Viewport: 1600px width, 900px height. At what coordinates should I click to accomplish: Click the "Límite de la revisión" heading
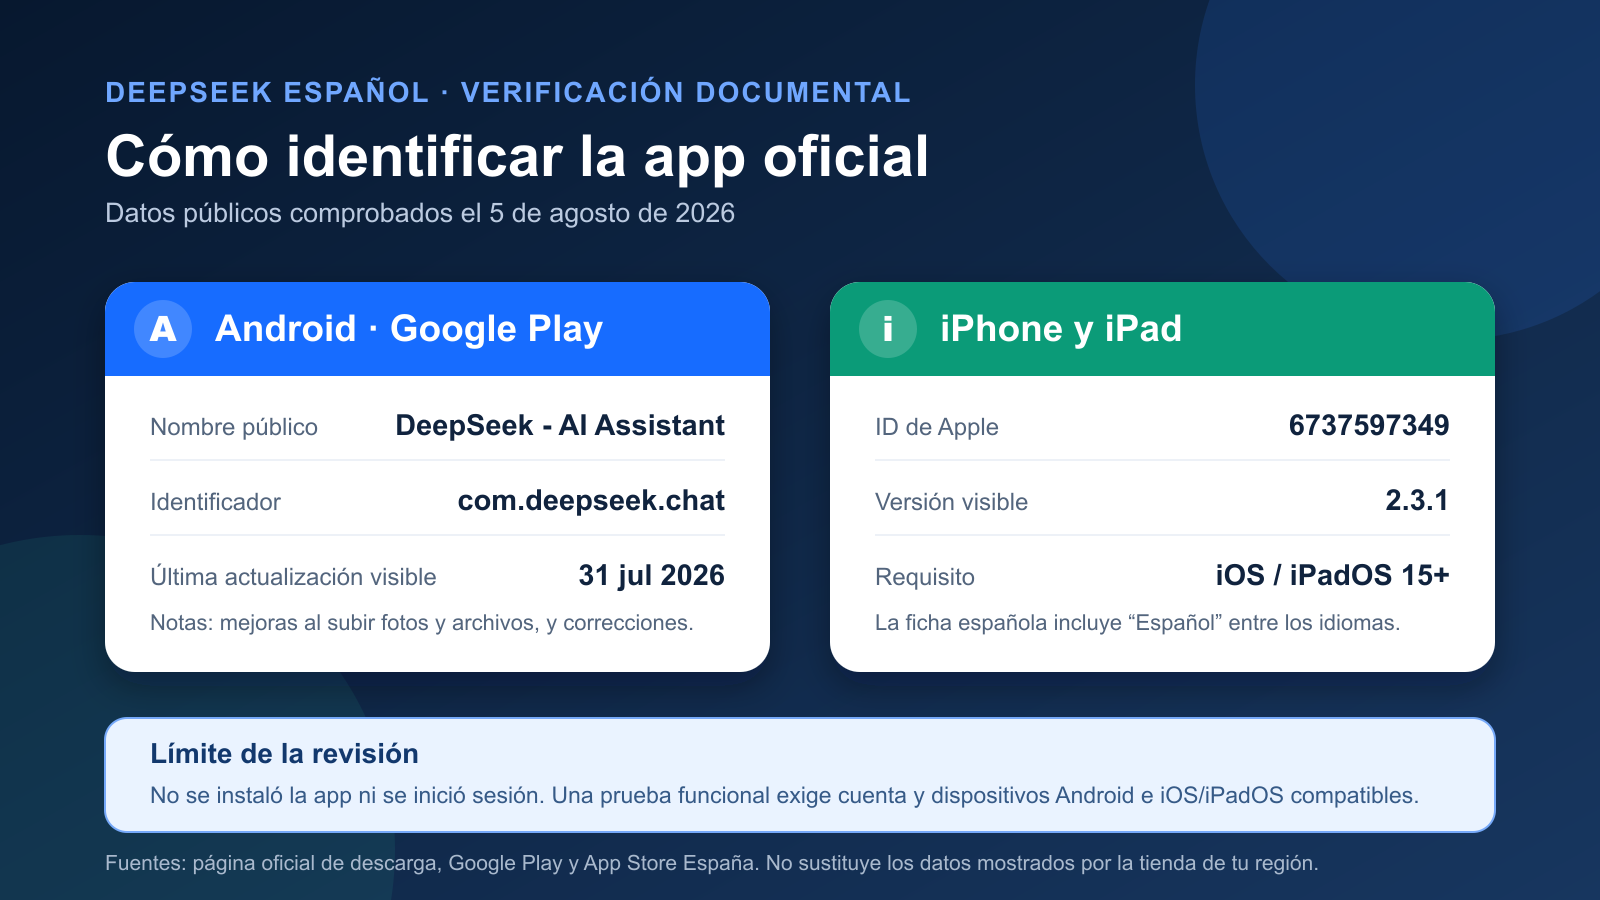coord(284,754)
